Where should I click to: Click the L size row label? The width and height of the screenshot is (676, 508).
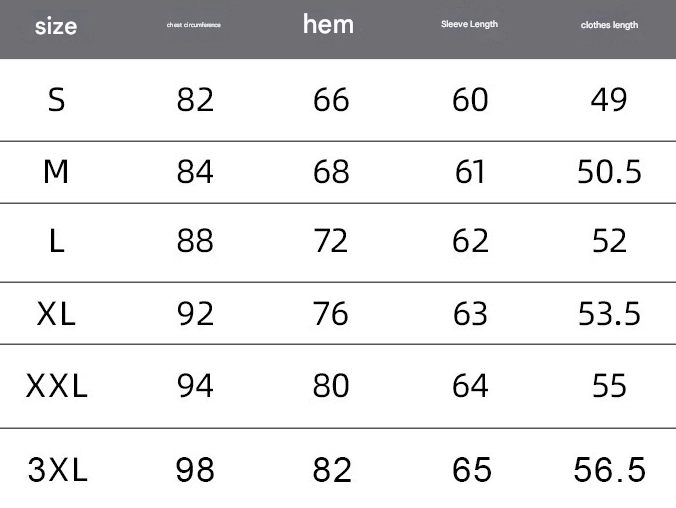56,242
